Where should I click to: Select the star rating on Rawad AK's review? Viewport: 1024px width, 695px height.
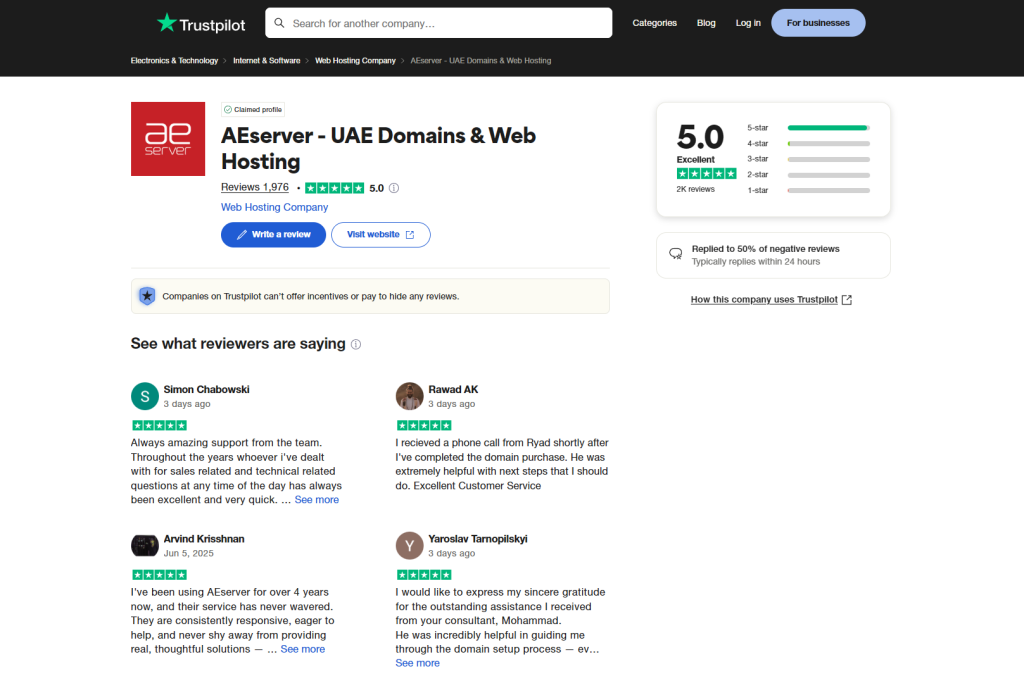click(424, 425)
